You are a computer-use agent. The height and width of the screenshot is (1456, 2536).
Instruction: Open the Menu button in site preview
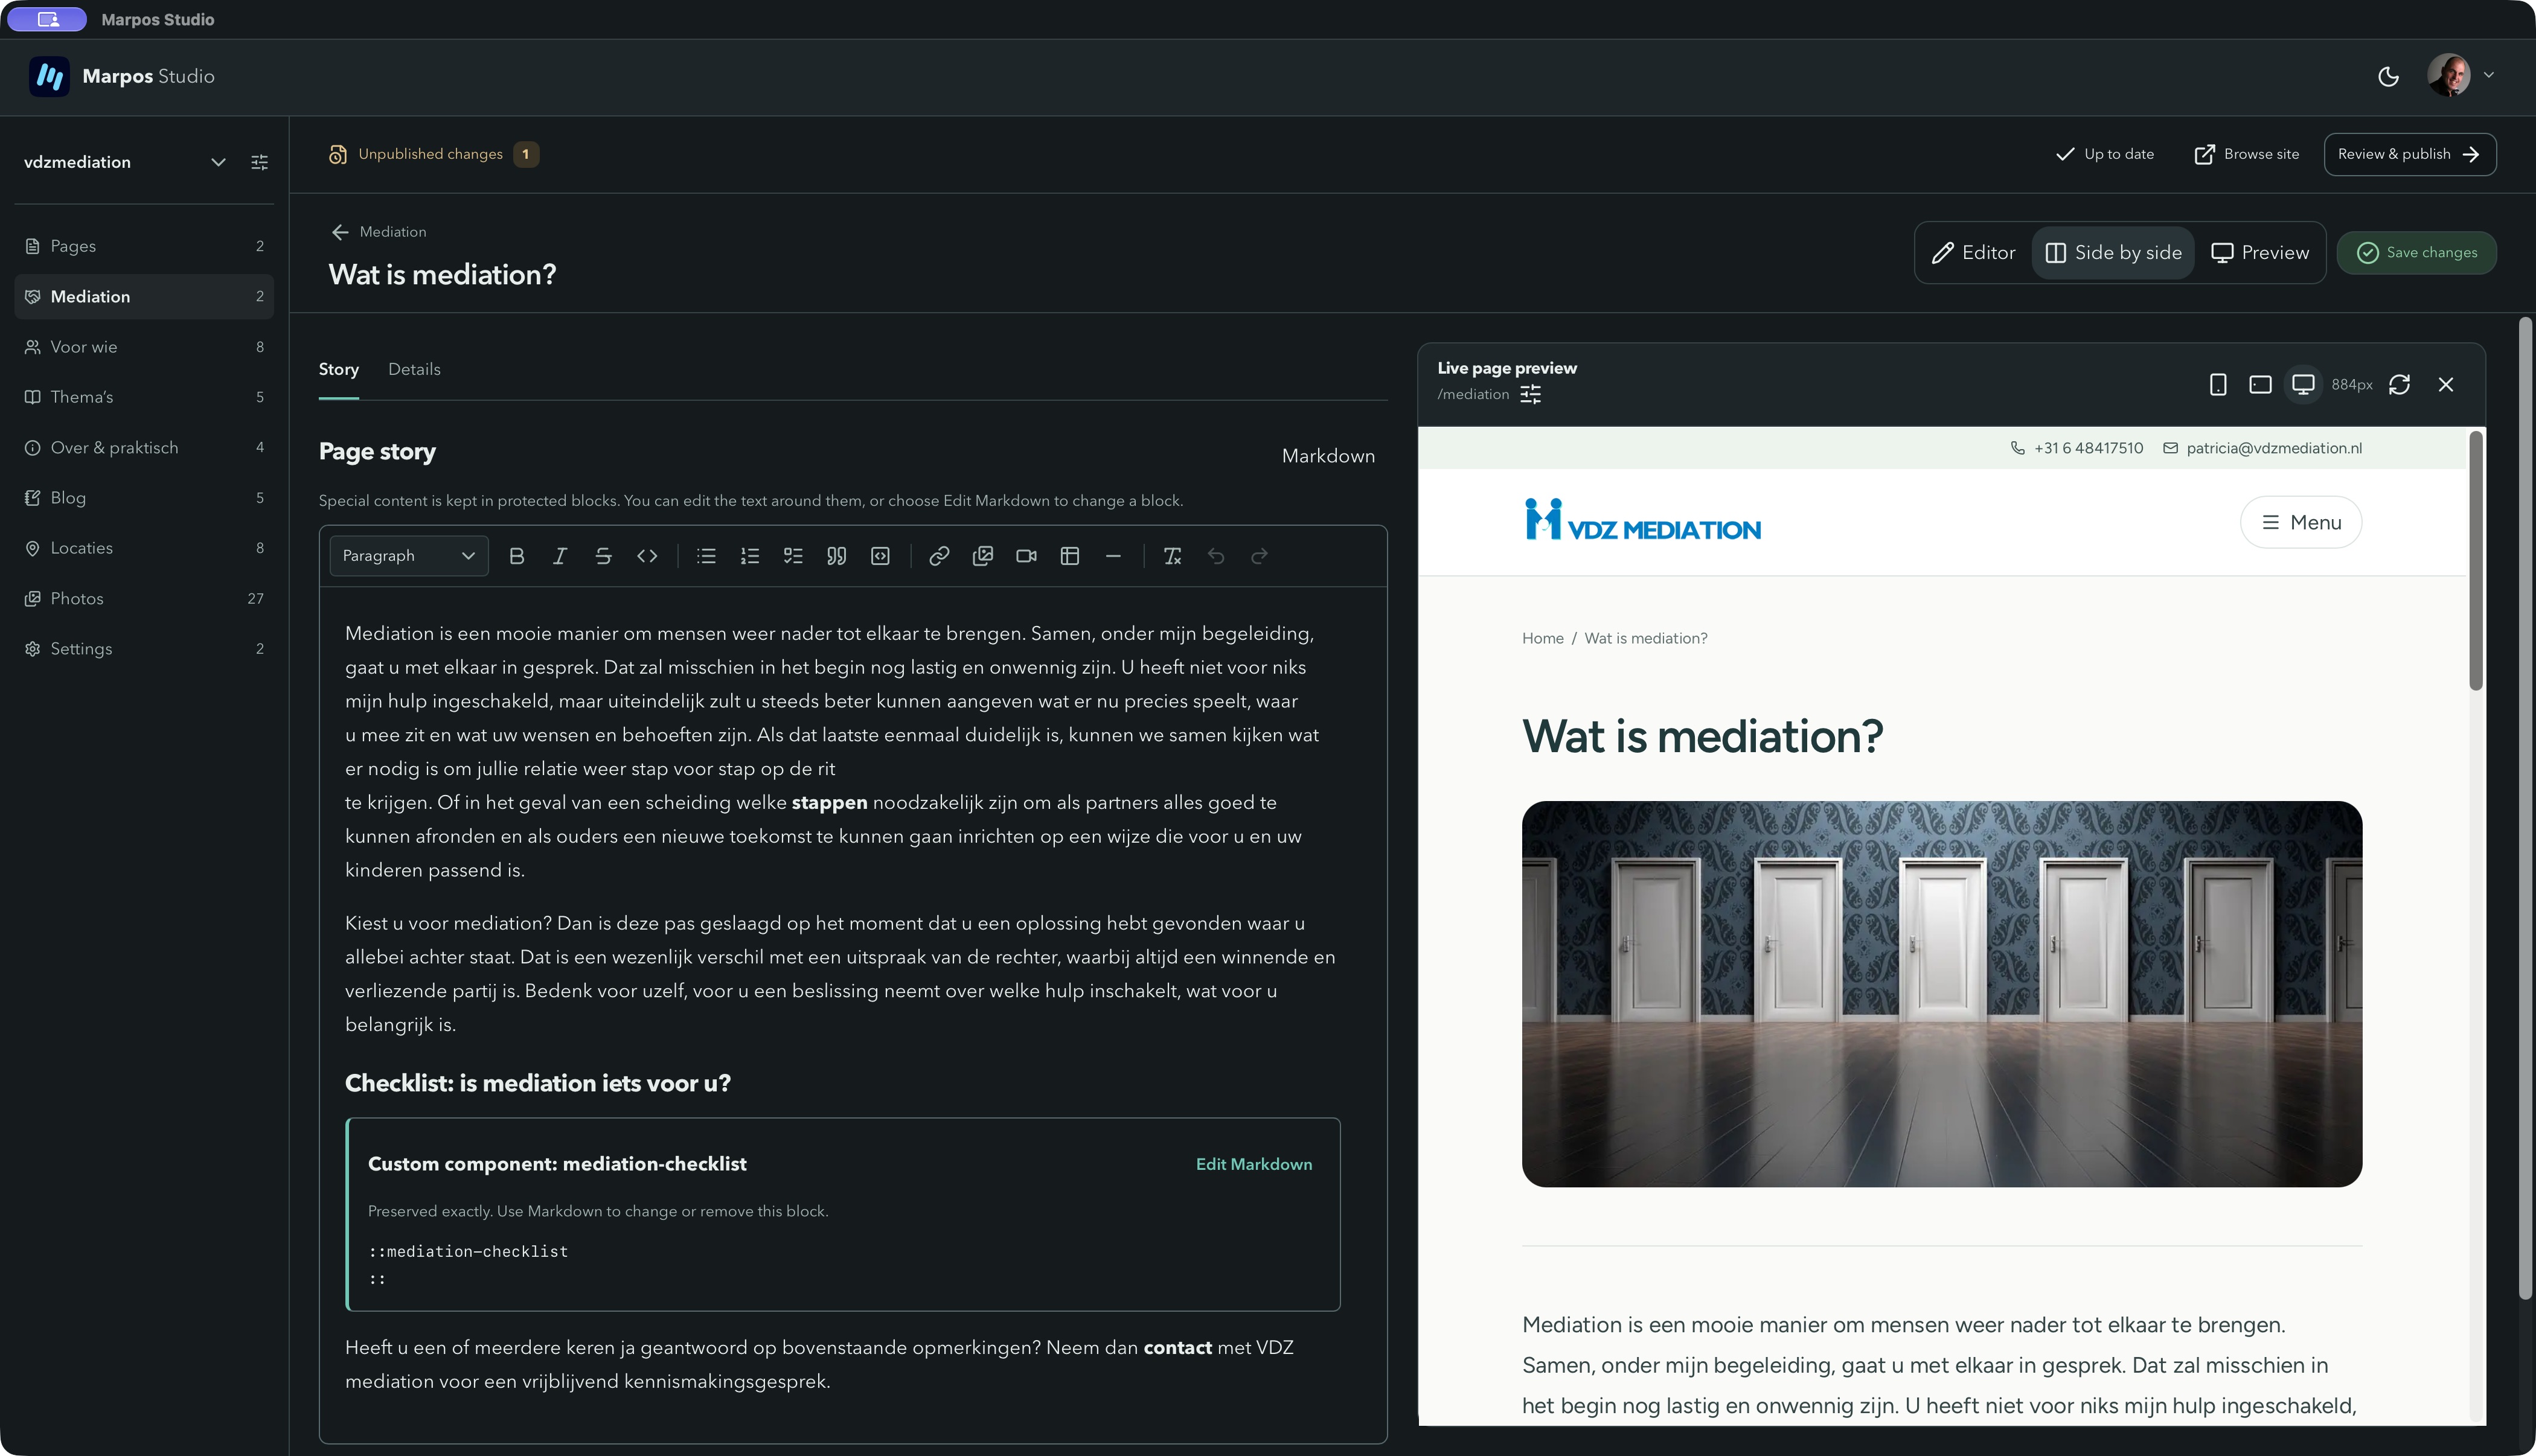click(x=2301, y=523)
